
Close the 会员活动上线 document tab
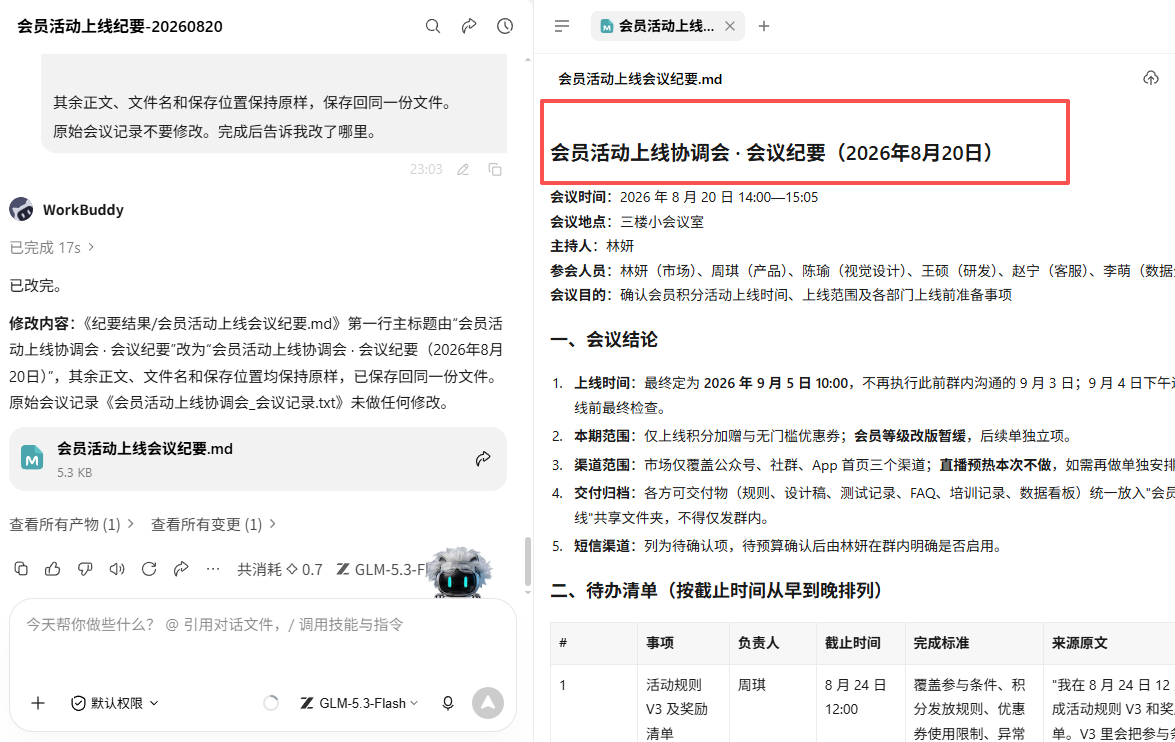tap(730, 26)
